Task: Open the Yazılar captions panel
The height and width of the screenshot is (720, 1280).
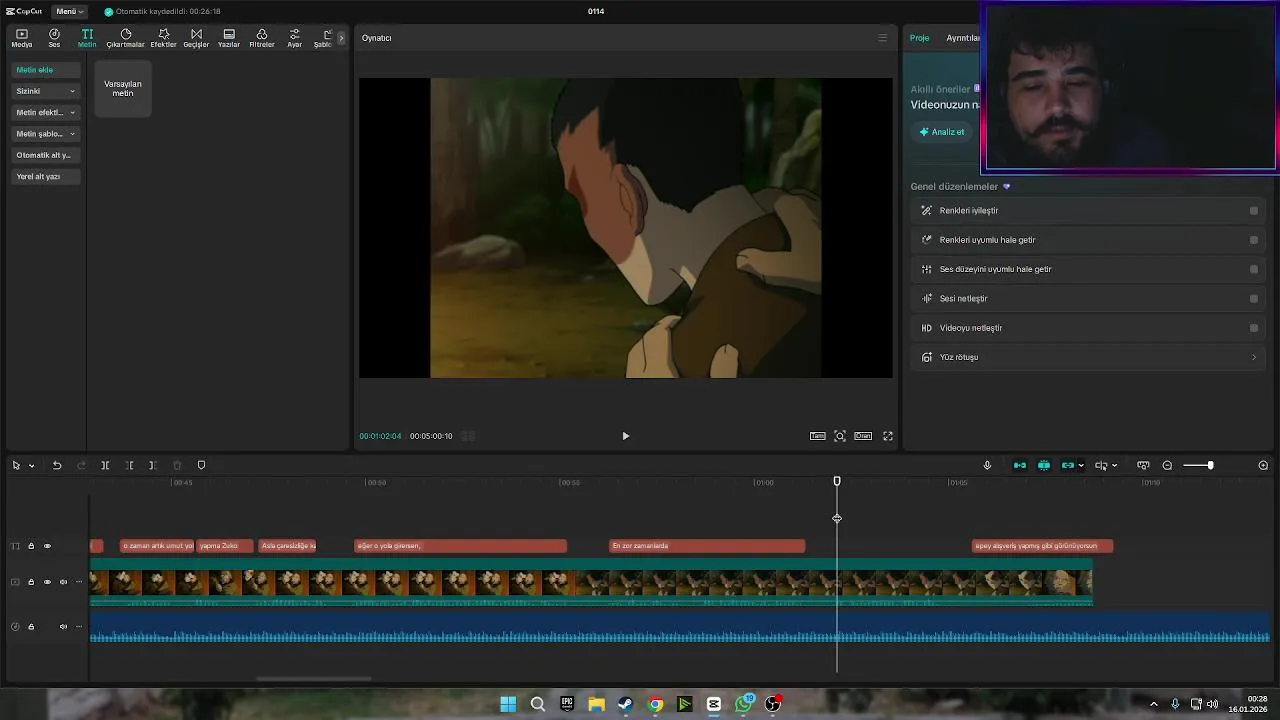Action: (229, 38)
